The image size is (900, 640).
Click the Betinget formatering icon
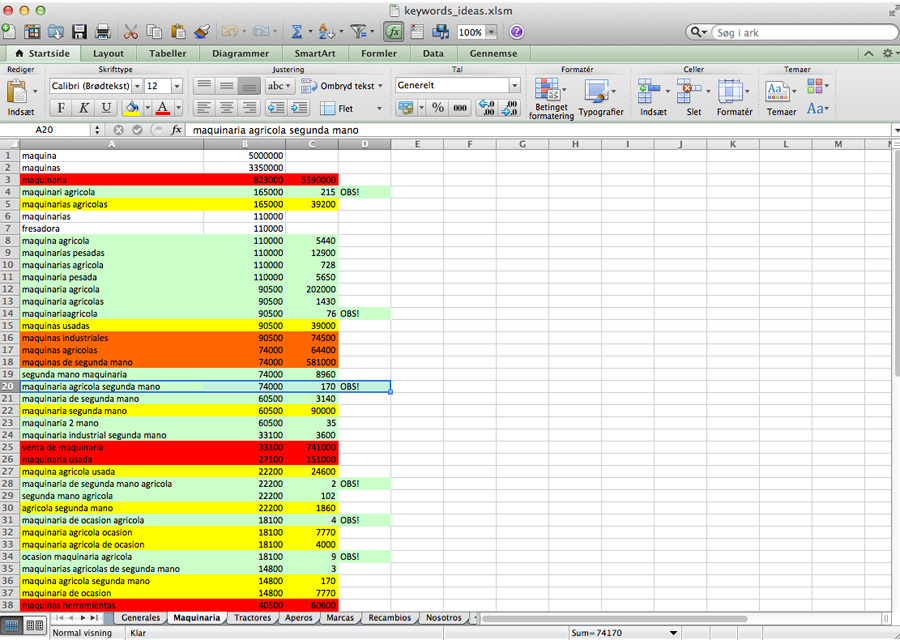(553, 99)
